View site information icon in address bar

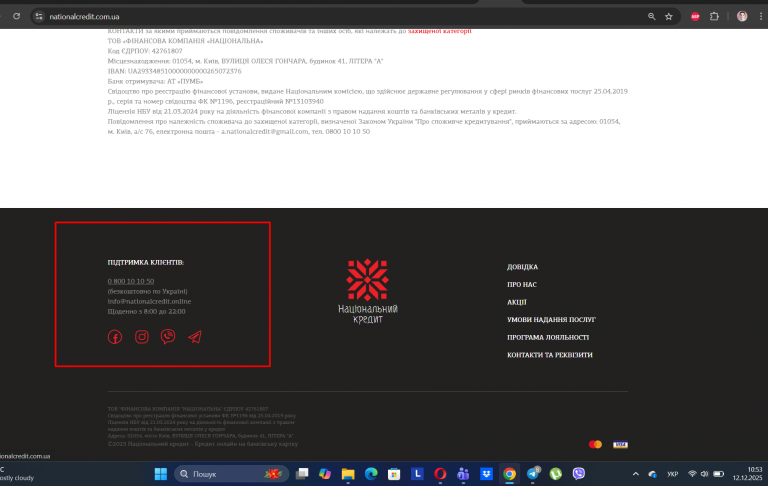pos(39,17)
